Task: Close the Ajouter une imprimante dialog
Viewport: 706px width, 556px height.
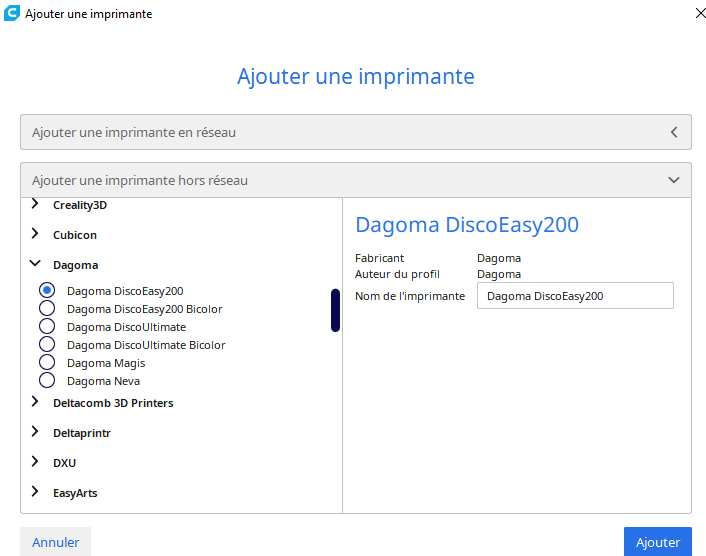Action: pos(700,14)
